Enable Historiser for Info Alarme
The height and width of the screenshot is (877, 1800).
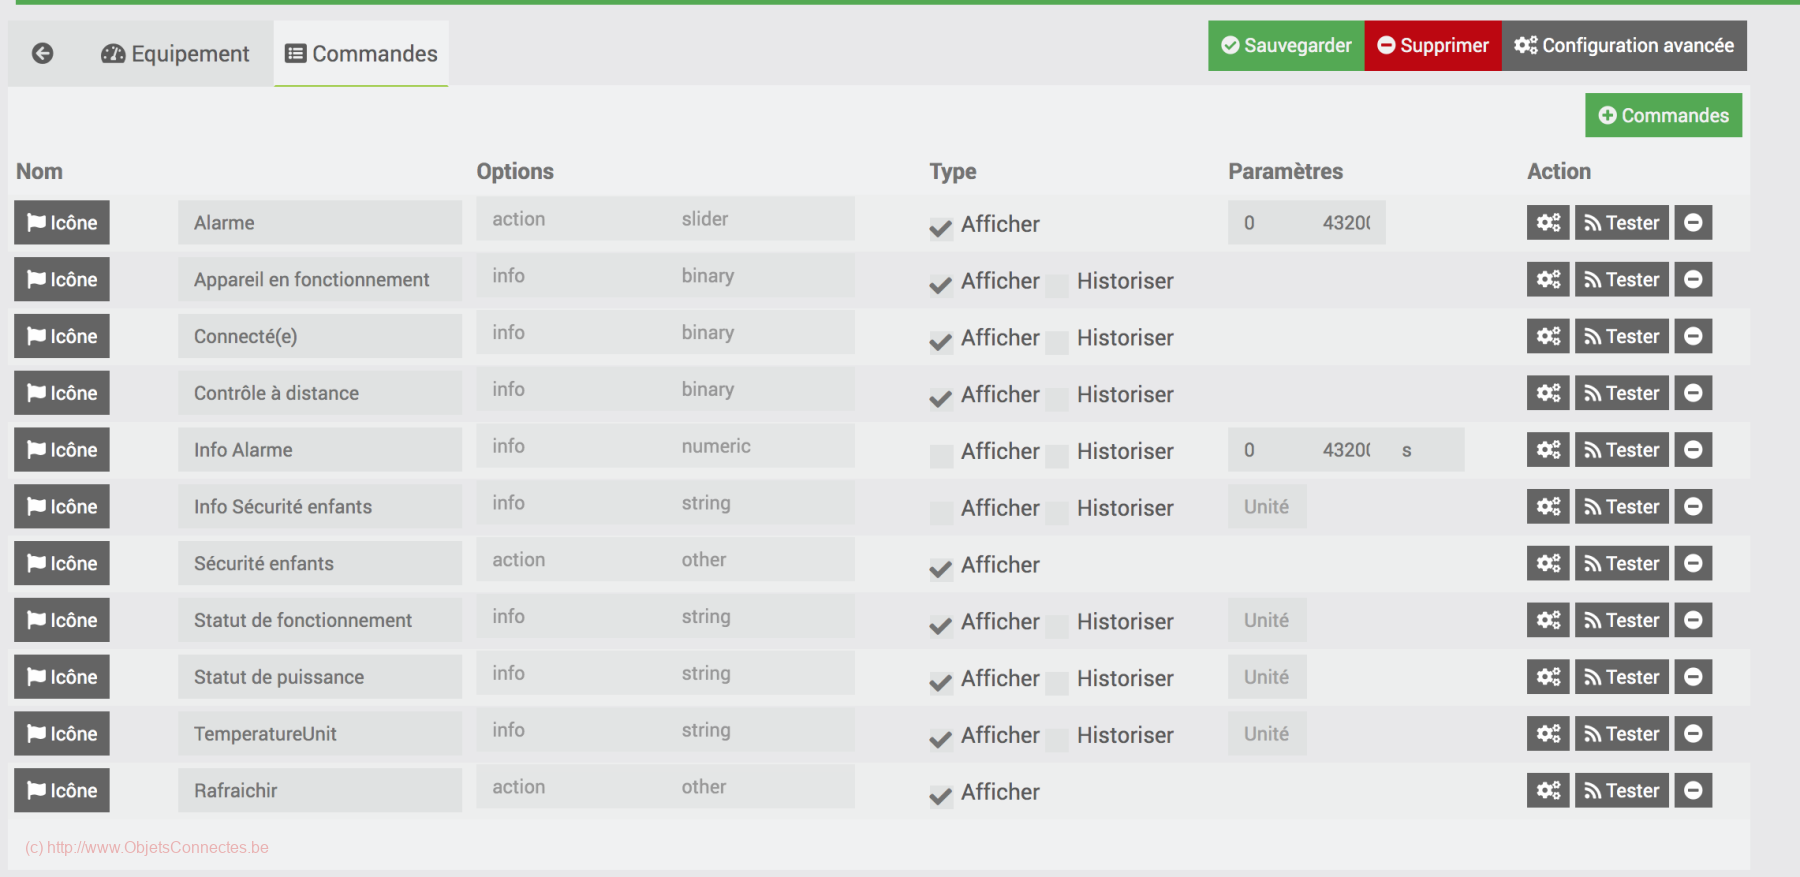point(1057,456)
